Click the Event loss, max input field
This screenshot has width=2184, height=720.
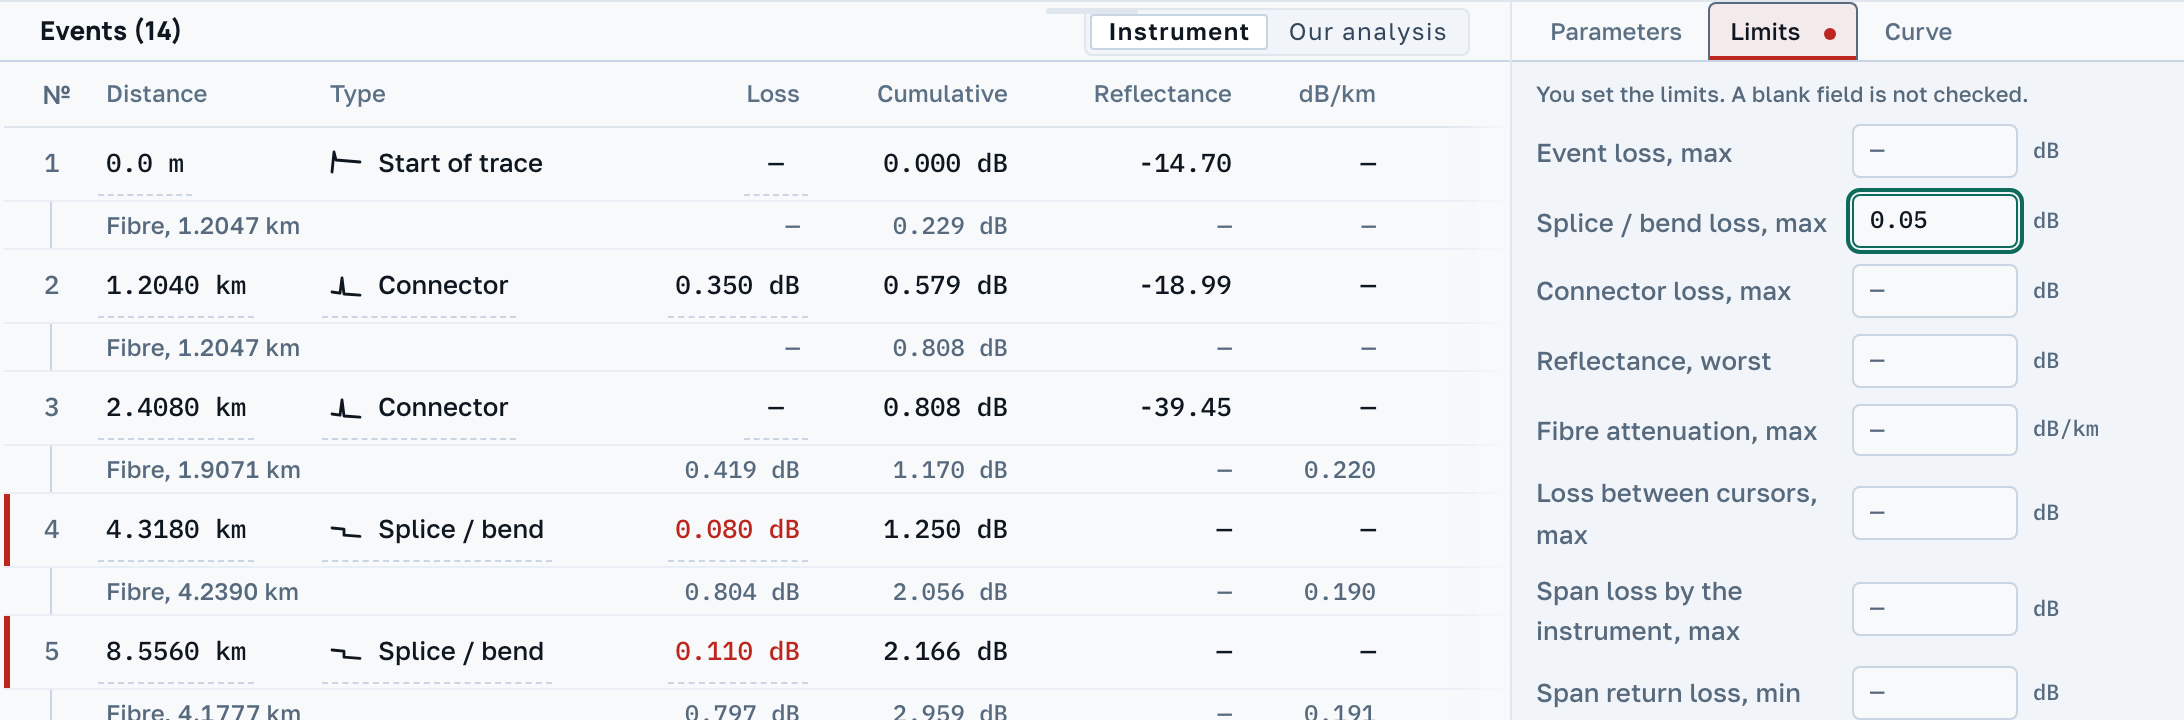[x=1934, y=151]
